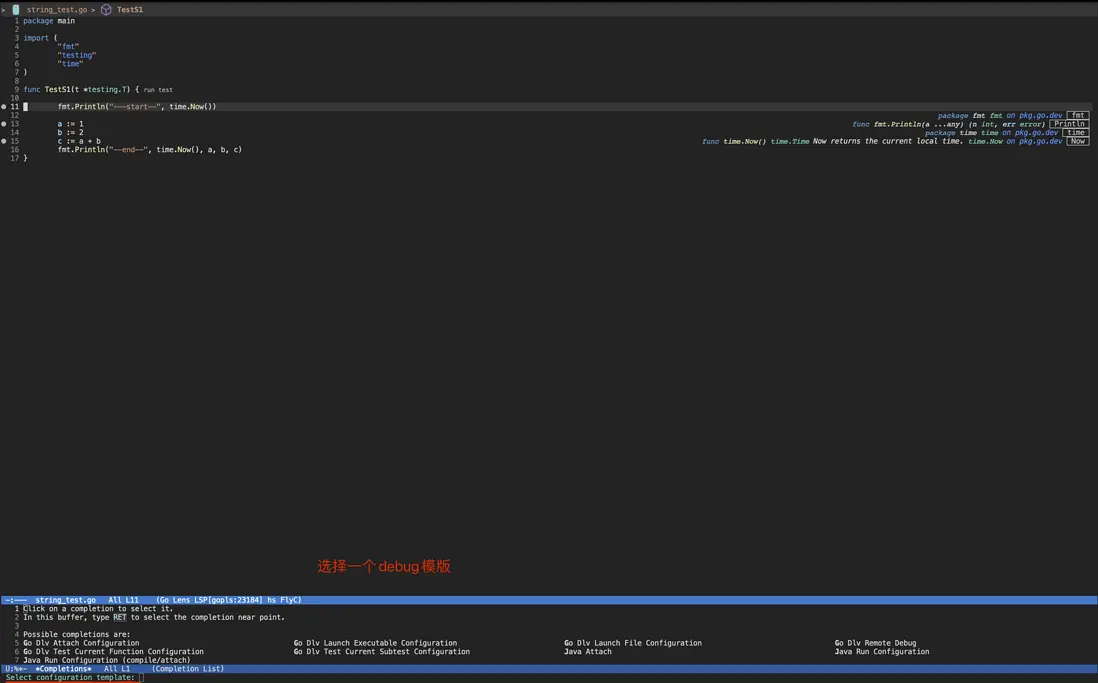
Task: Choose Go Dlv Attach Configuration
Action: tap(81, 643)
